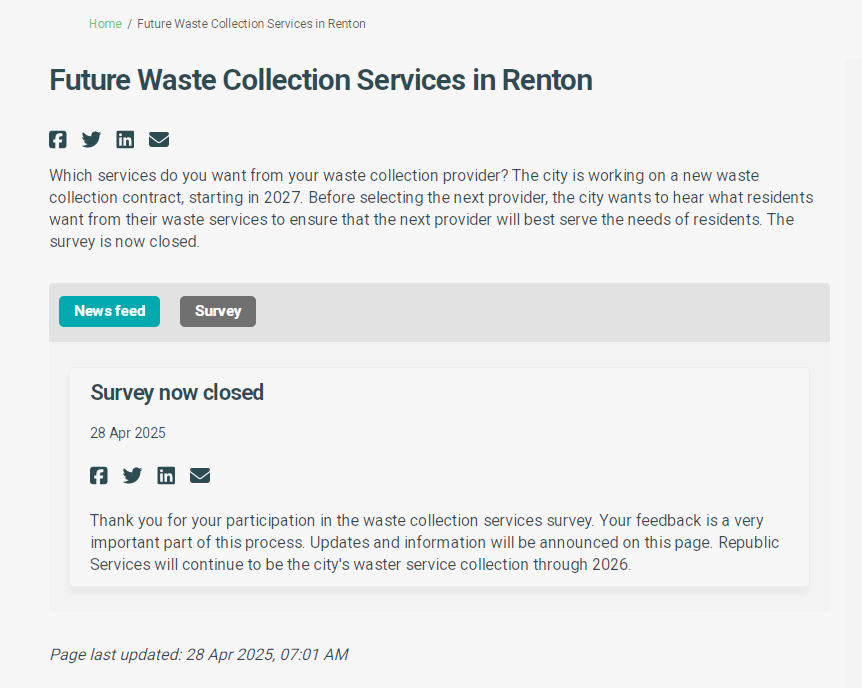Click the current page name in the breadcrumb
This screenshot has height=688, width=862.
(x=251, y=24)
